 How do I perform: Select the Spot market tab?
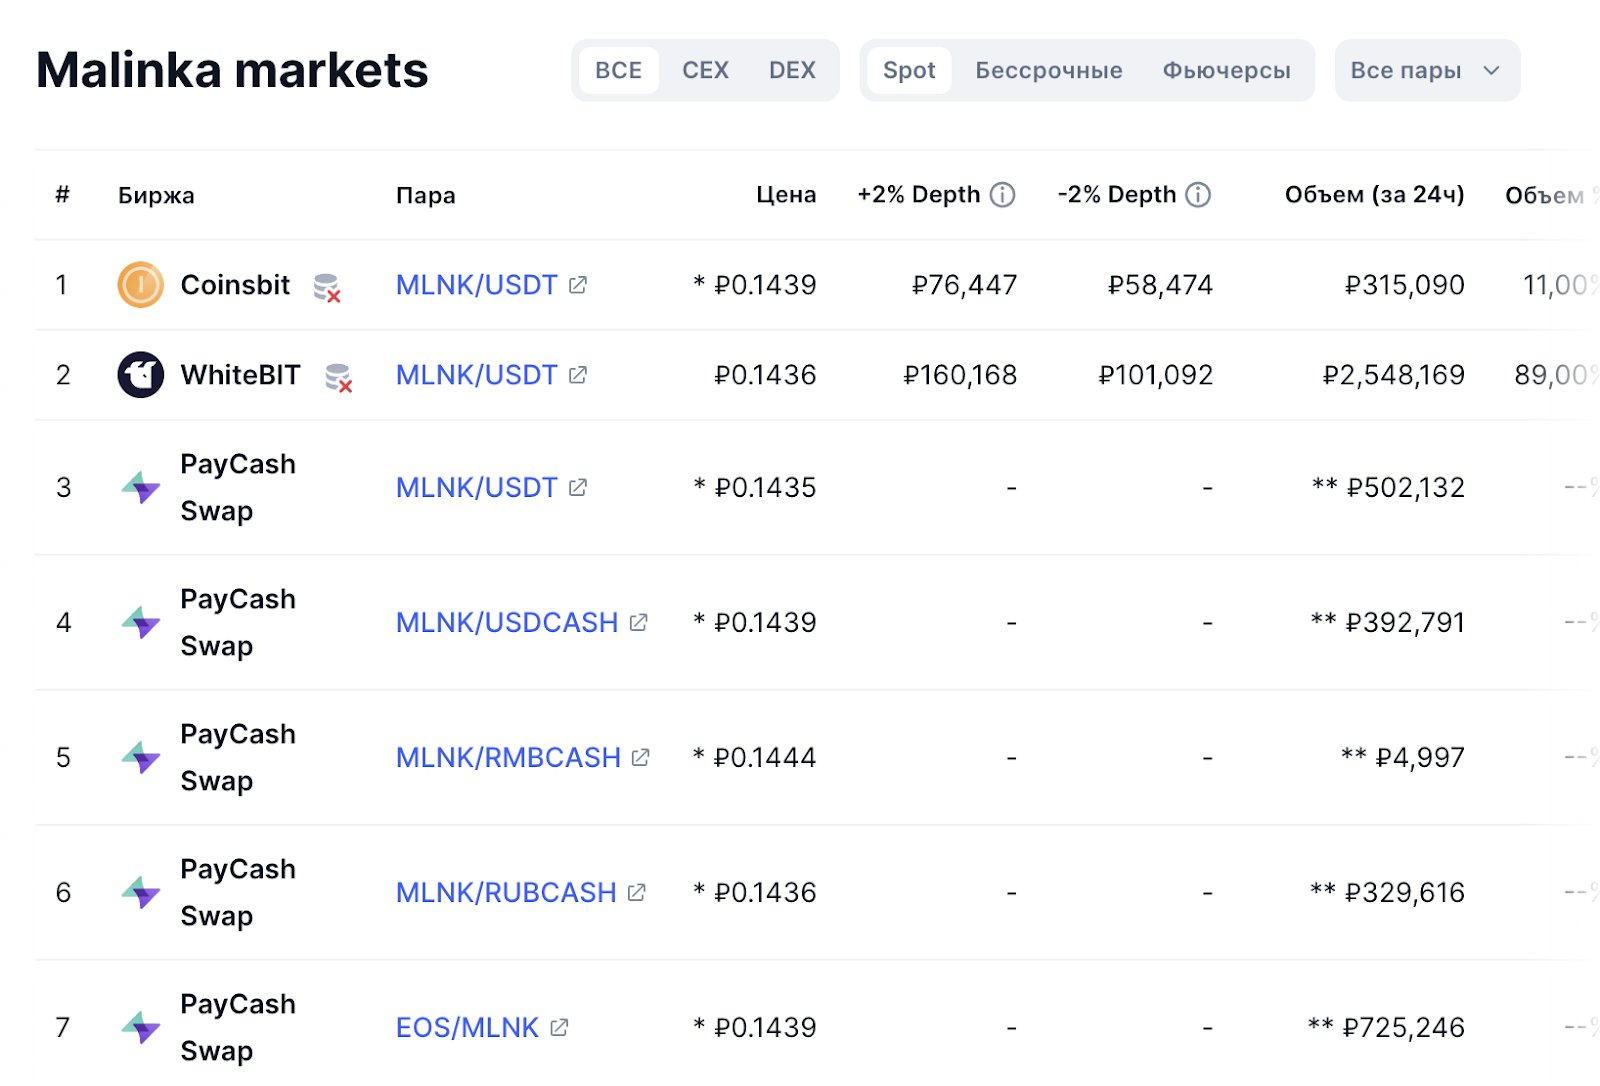909,70
